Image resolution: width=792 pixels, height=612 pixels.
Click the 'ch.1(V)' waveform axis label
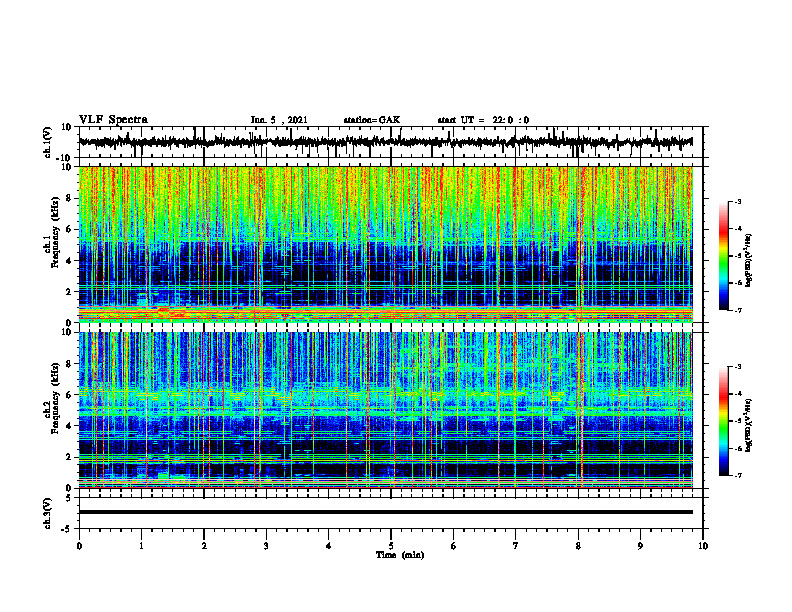click(48, 142)
